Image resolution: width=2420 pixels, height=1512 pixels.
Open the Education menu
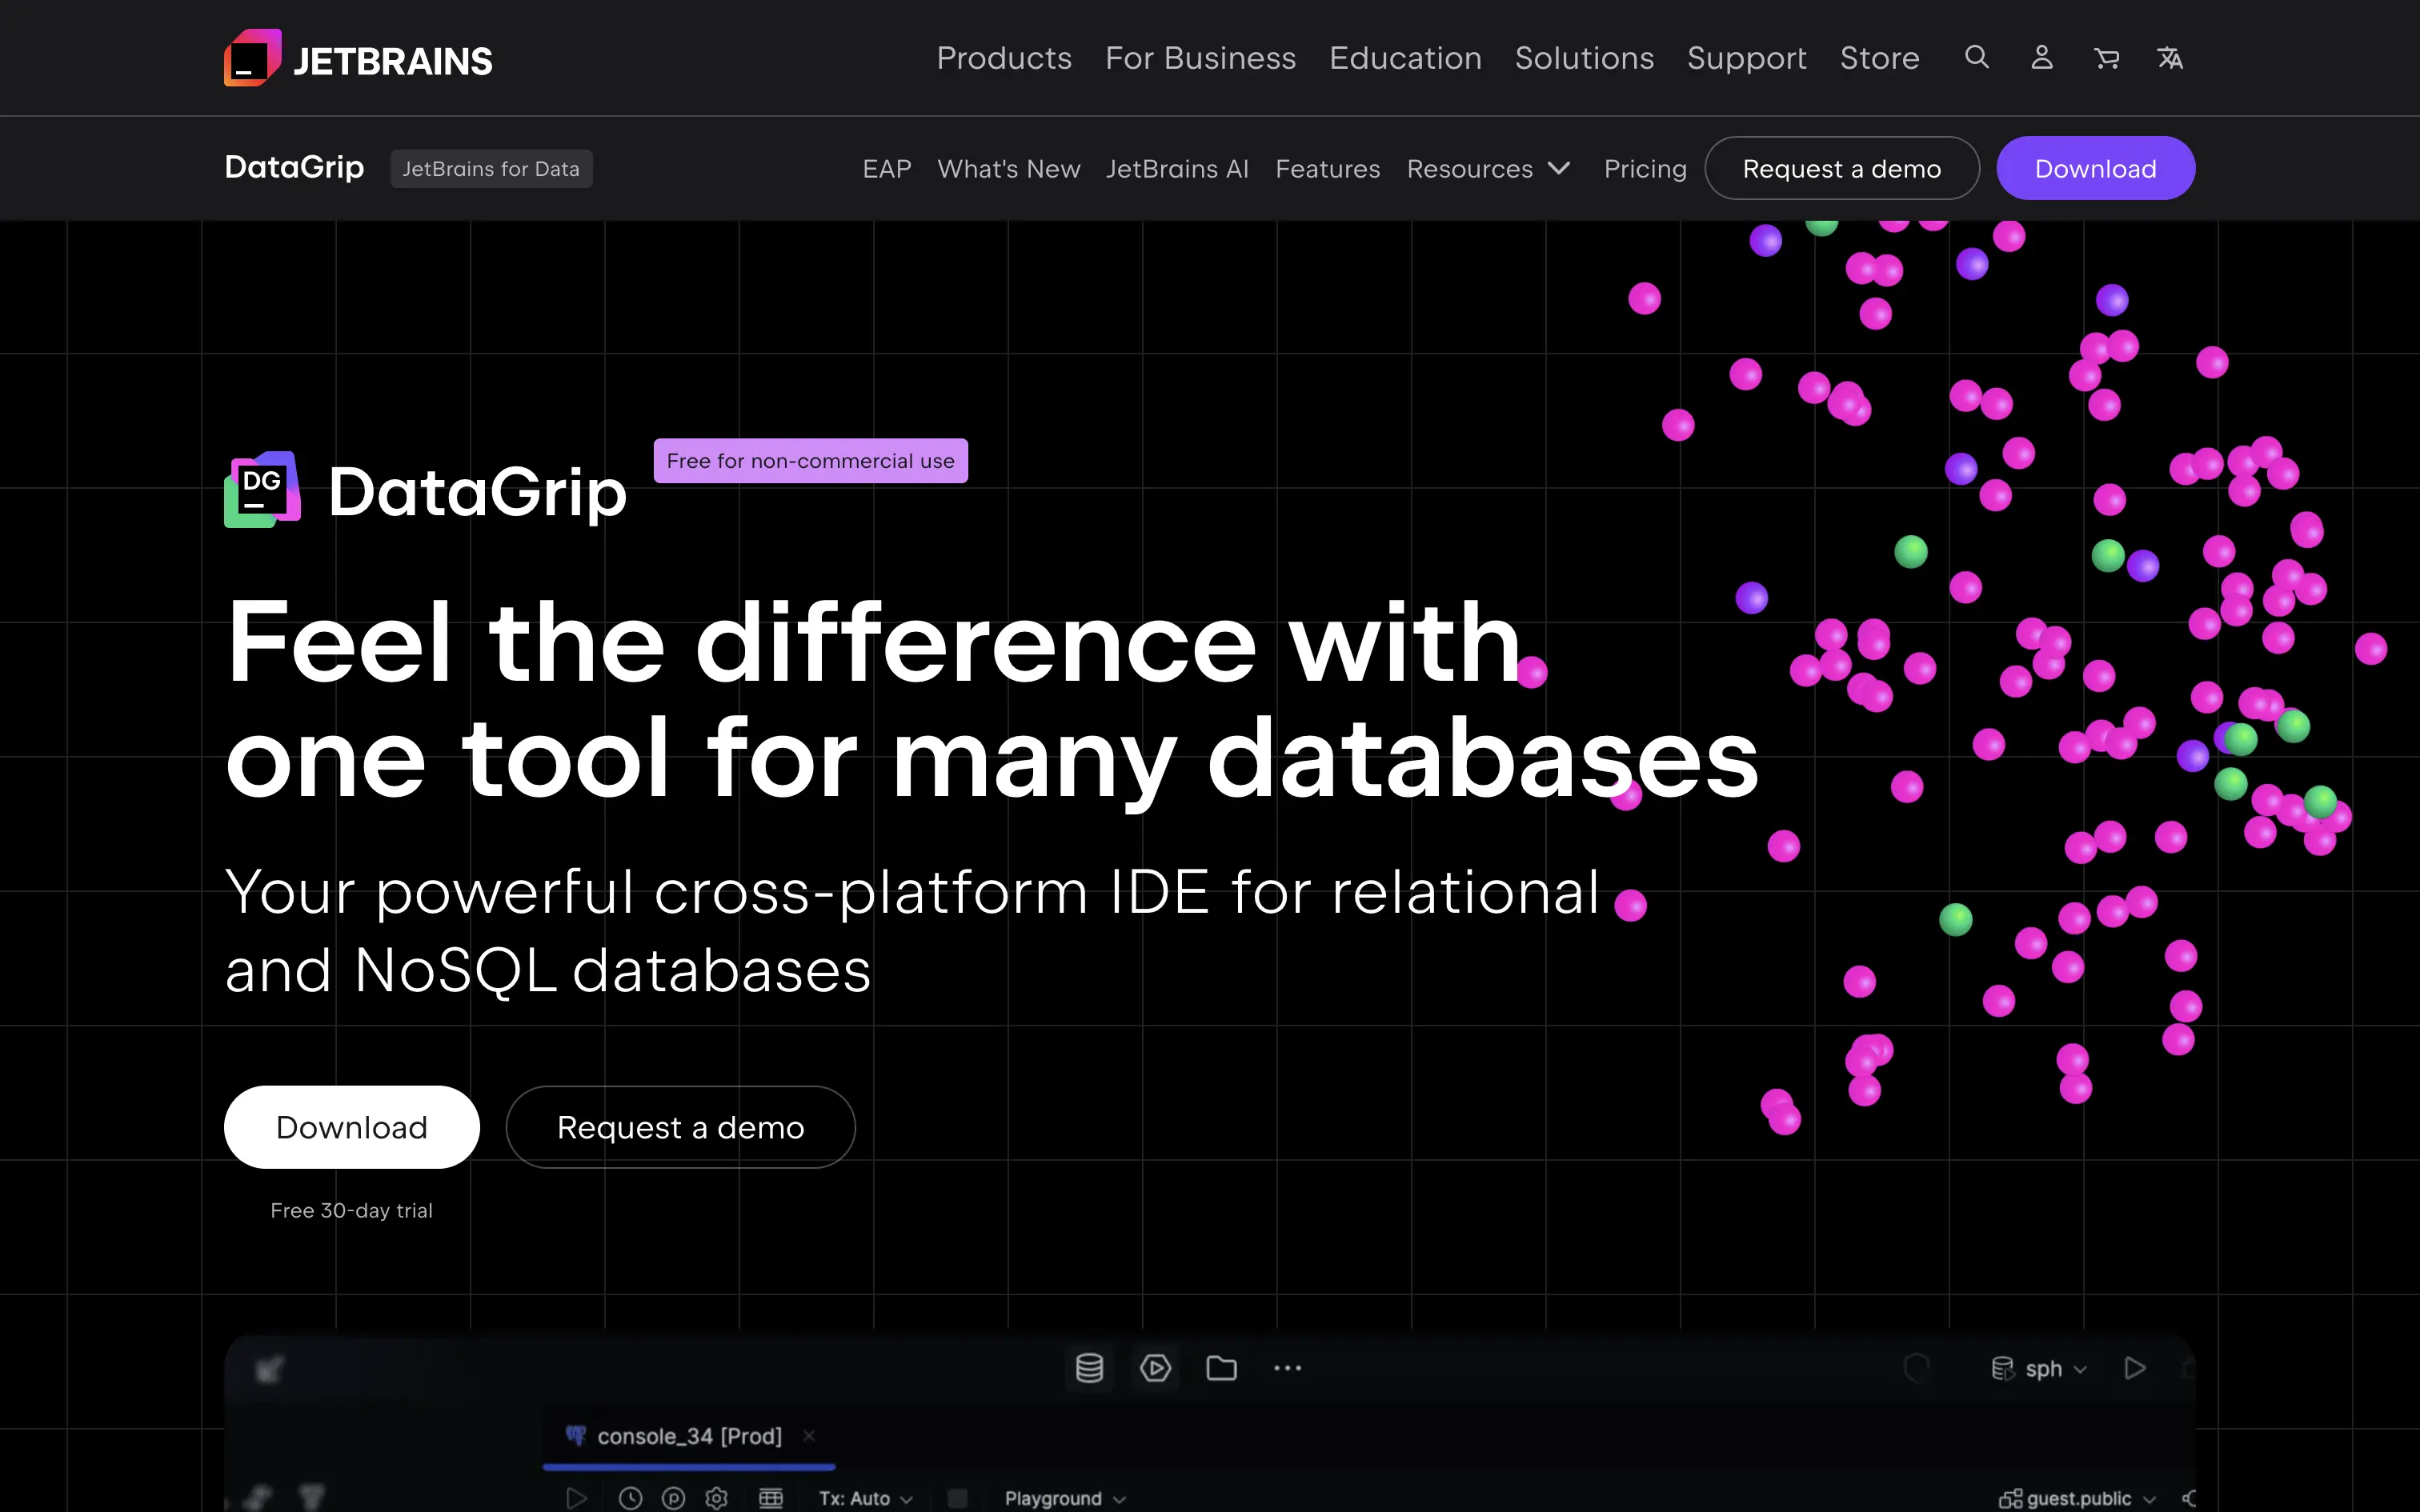coord(1405,58)
